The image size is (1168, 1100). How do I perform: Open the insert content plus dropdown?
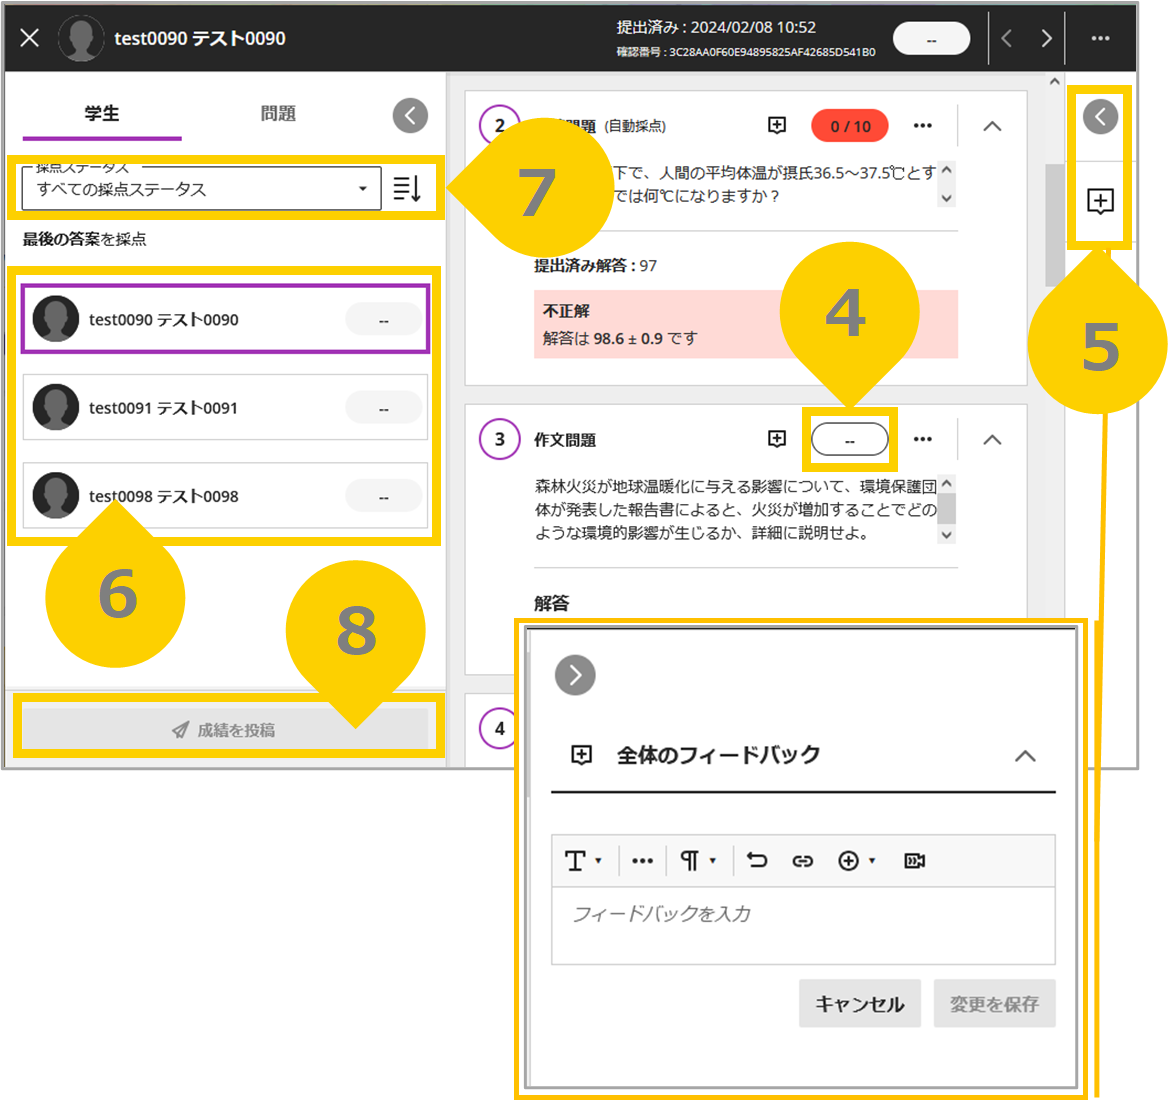857,861
